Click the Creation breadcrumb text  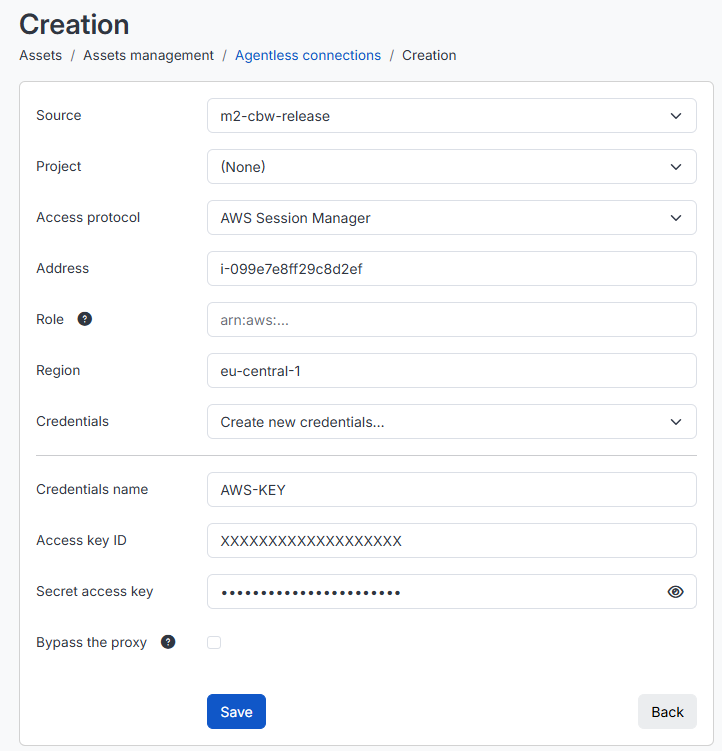click(429, 56)
